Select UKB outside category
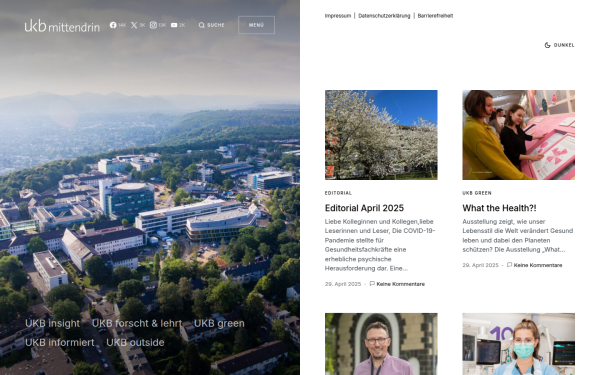 click(x=135, y=342)
